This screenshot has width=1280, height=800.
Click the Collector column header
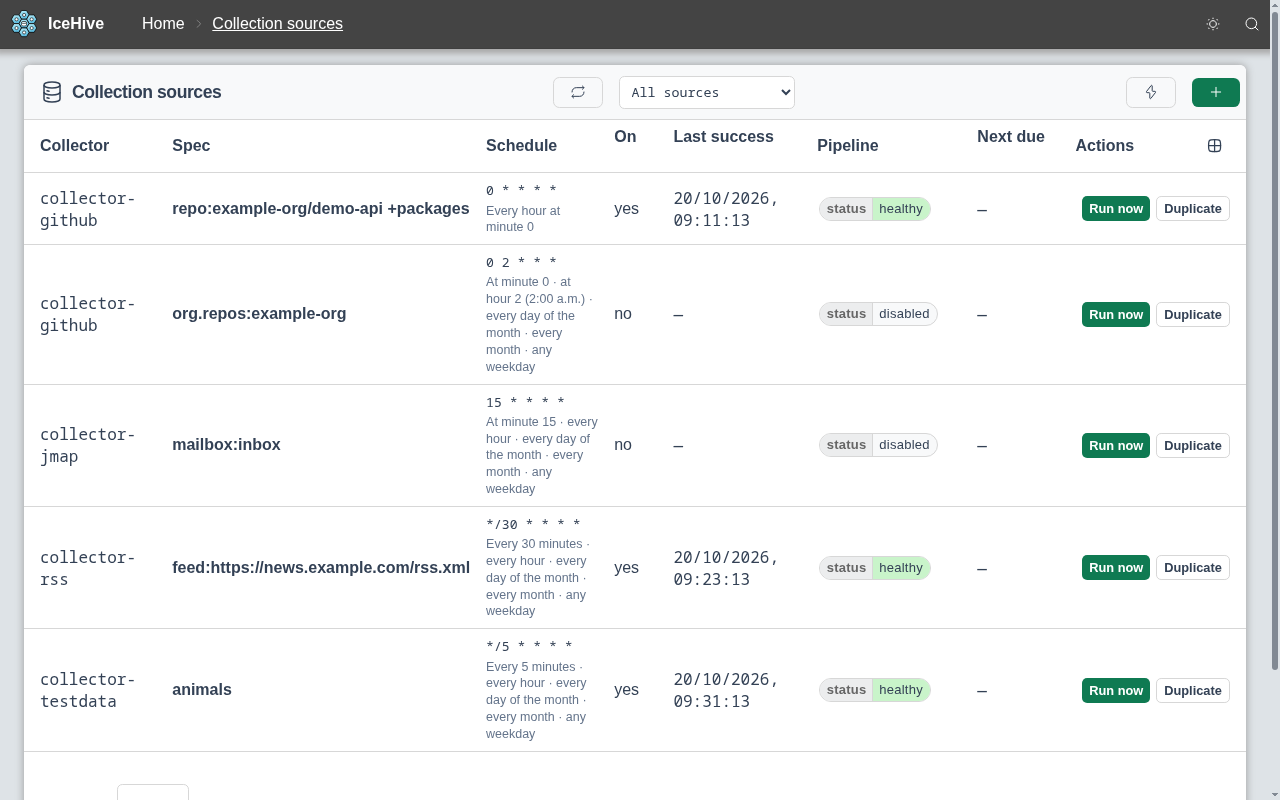click(x=74, y=146)
